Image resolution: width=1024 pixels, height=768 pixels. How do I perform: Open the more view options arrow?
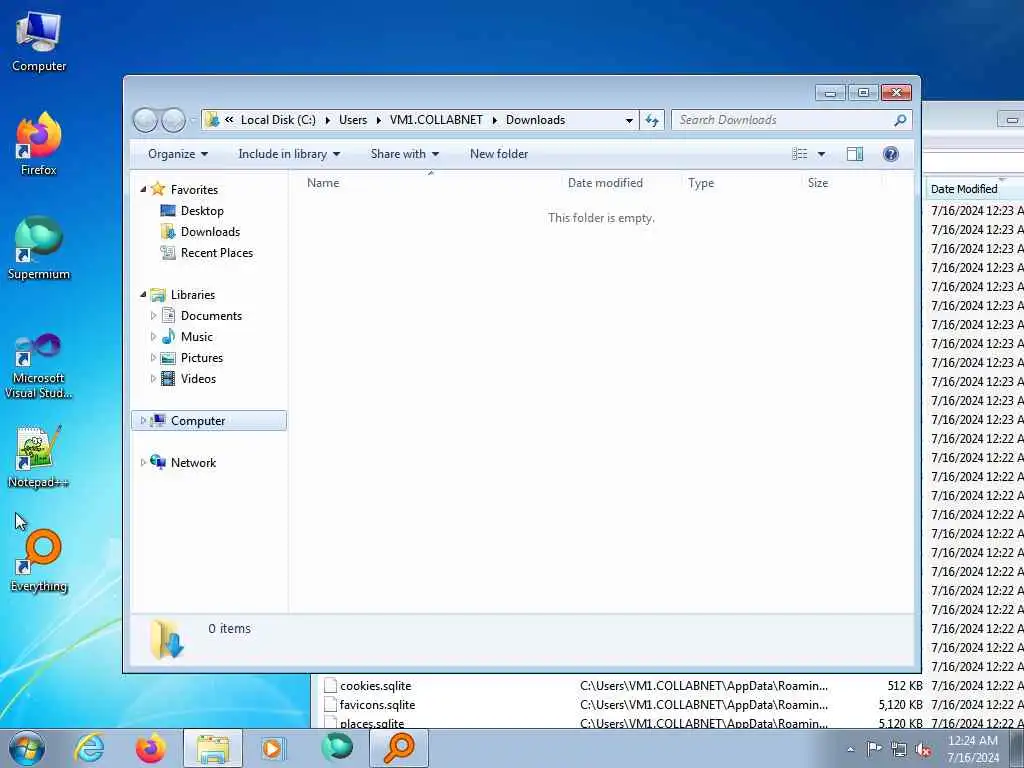click(x=822, y=154)
